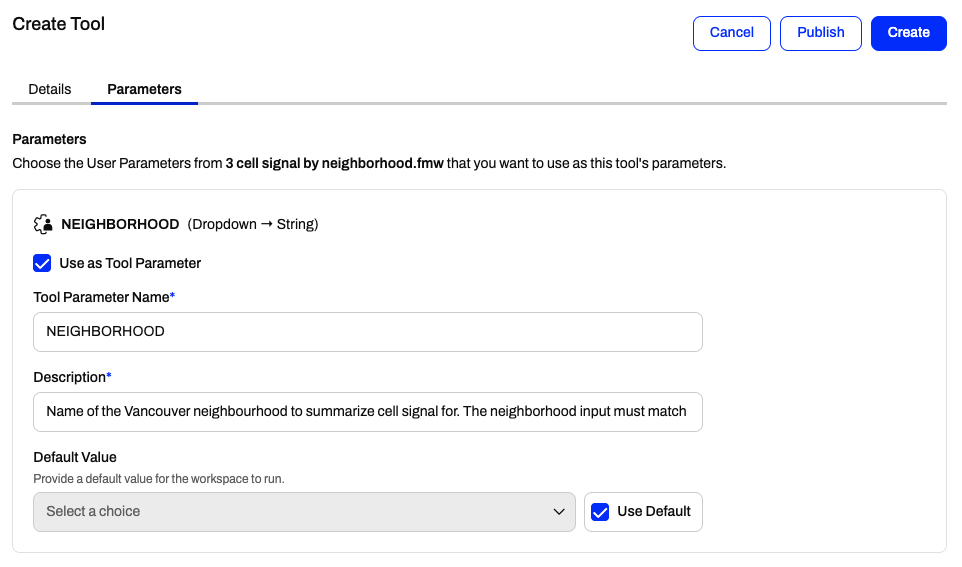Toggle the Use Default checkbox
This screenshot has width=962, height=567.
(600, 512)
